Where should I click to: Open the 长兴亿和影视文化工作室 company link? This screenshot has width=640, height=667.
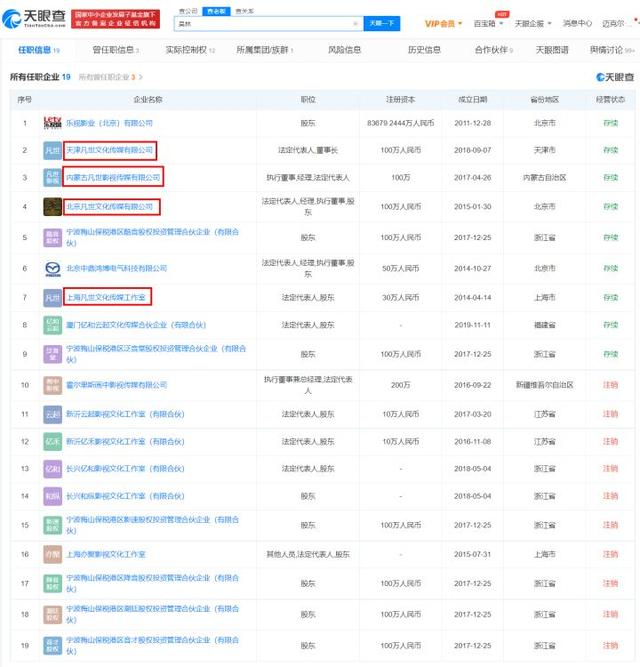coord(125,469)
